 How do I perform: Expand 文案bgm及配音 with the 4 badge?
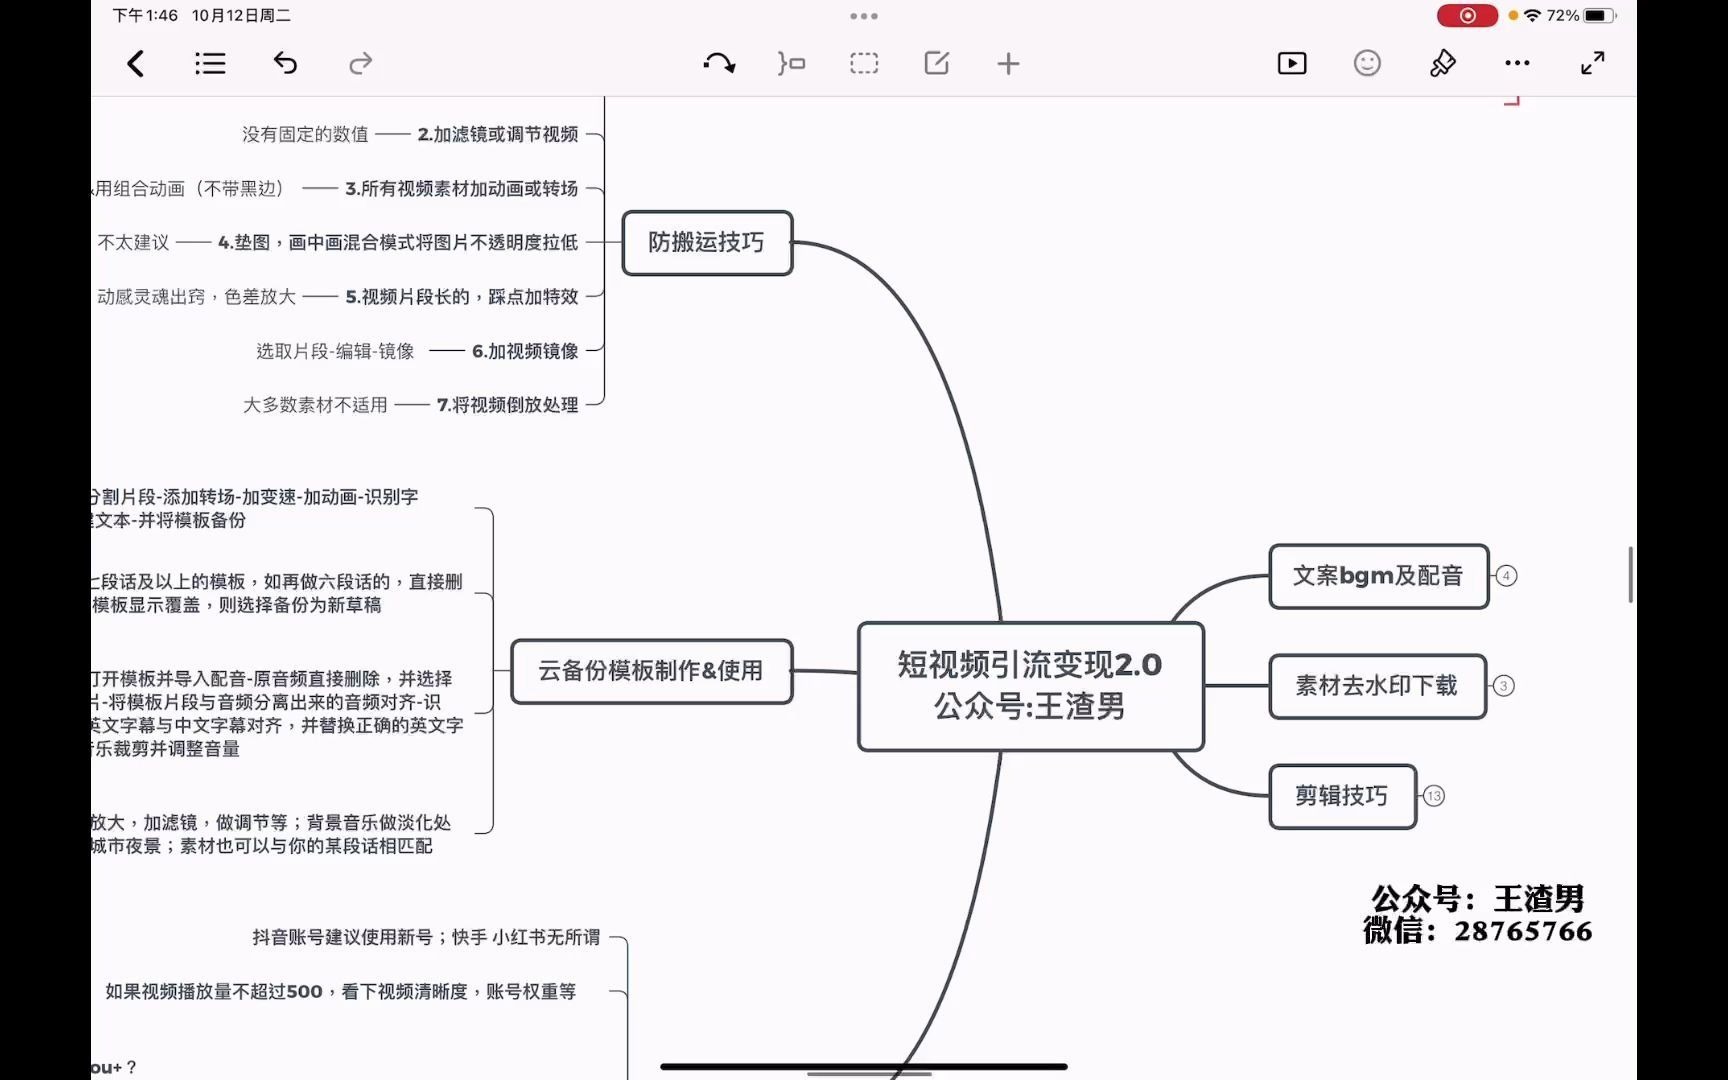(x=1506, y=576)
